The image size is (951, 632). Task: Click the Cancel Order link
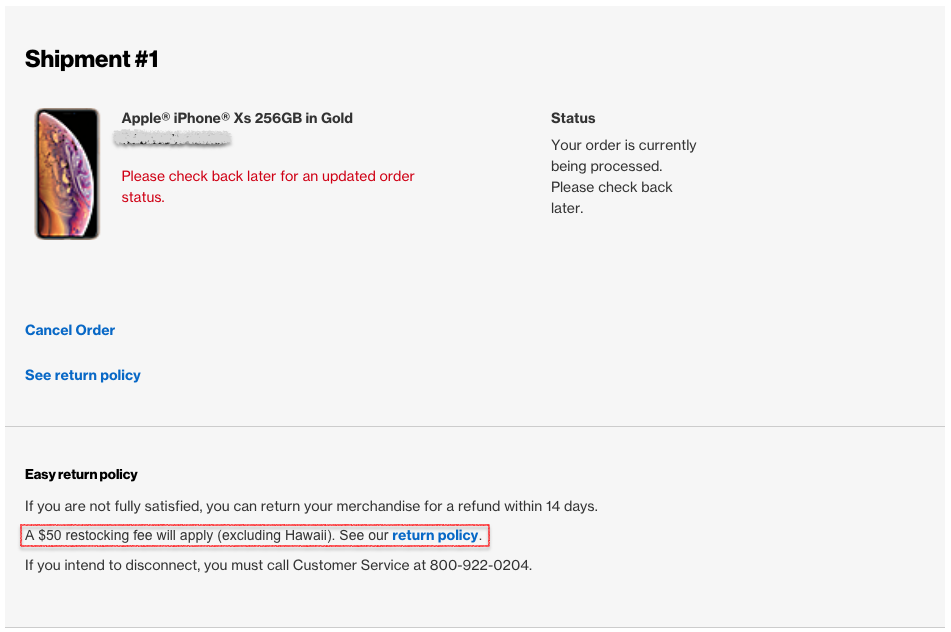pyautogui.click(x=70, y=330)
